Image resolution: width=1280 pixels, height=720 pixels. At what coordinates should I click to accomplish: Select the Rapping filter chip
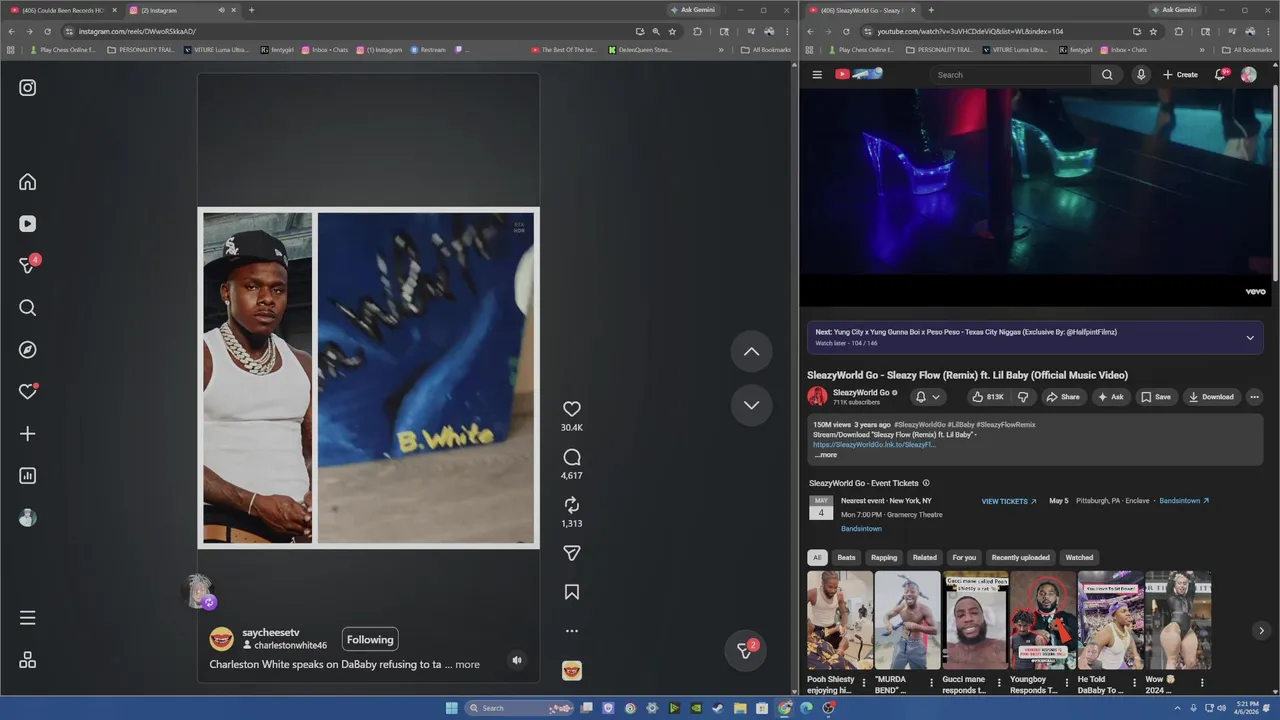pos(884,558)
